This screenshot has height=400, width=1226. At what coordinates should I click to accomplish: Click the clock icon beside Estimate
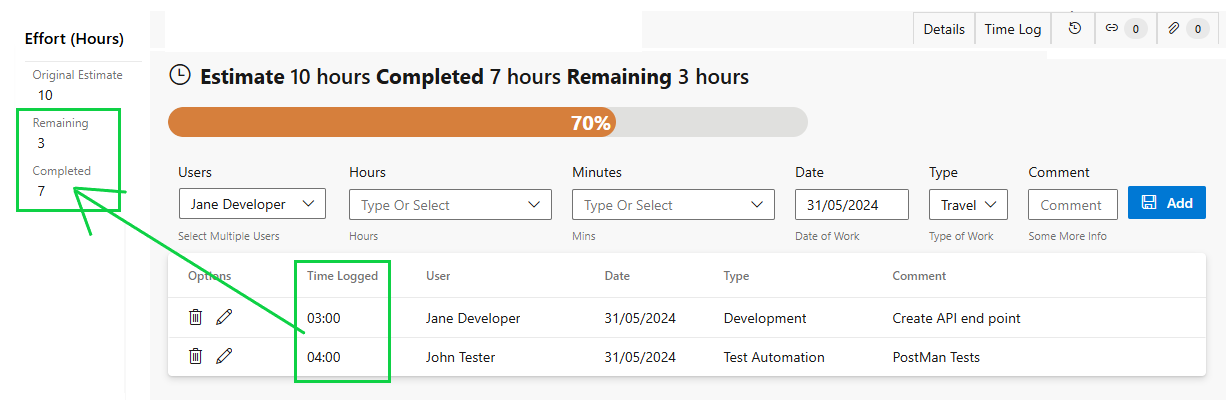click(x=179, y=76)
